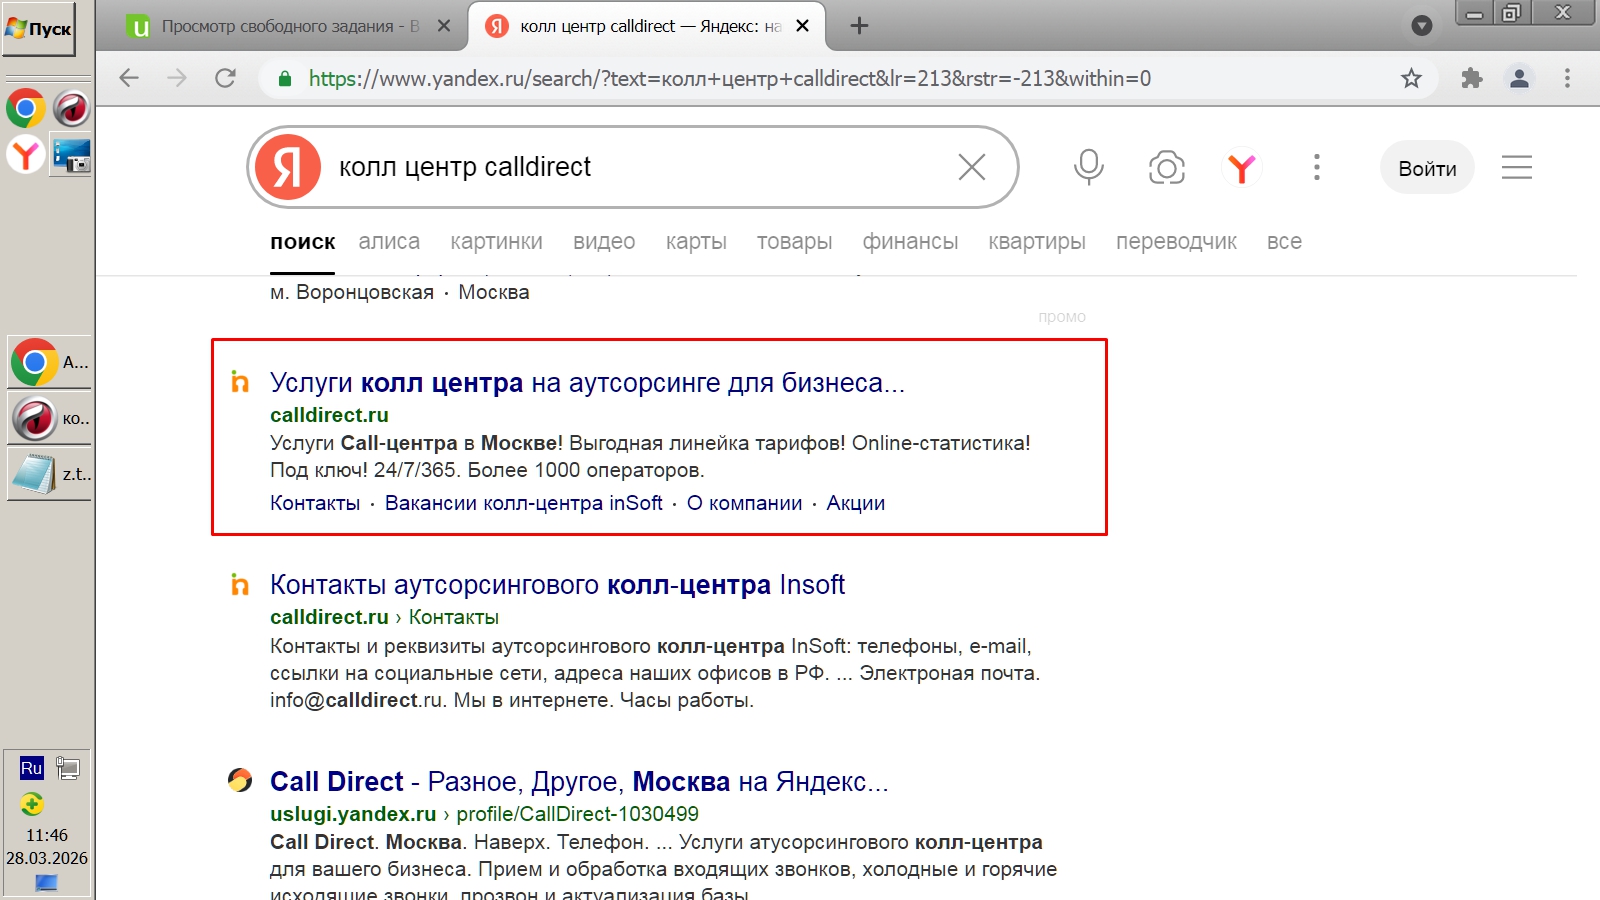The width and height of the screenshot is (1600, 900).
Task: Open new browser tab with plus
Action: pos(859,26)
